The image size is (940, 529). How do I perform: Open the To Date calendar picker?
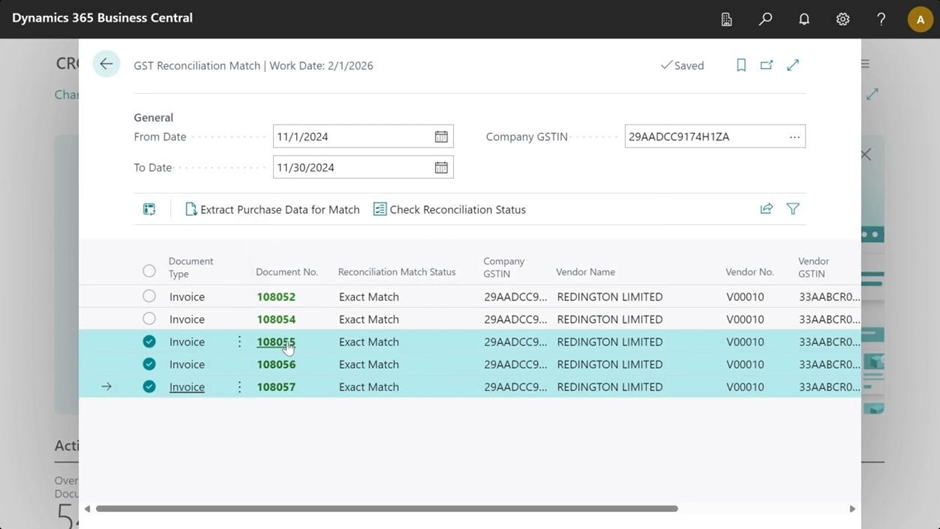tap(441, 168)
